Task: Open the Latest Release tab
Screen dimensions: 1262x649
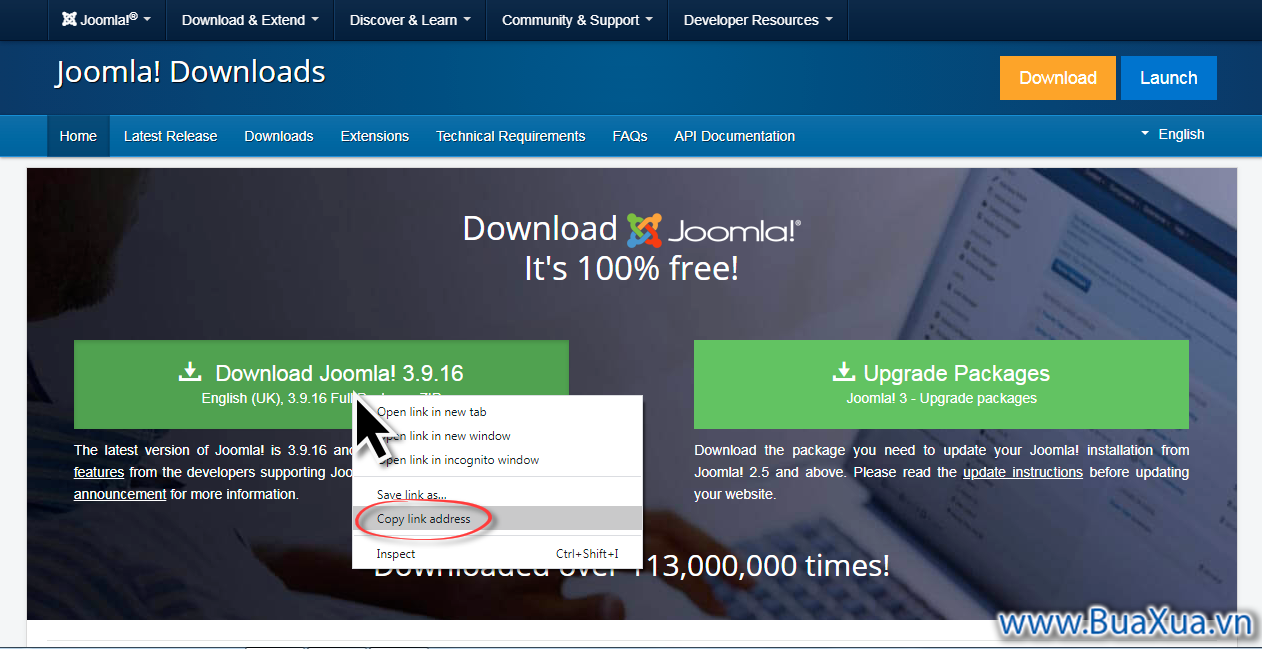Action: click(x=170, y=136)
